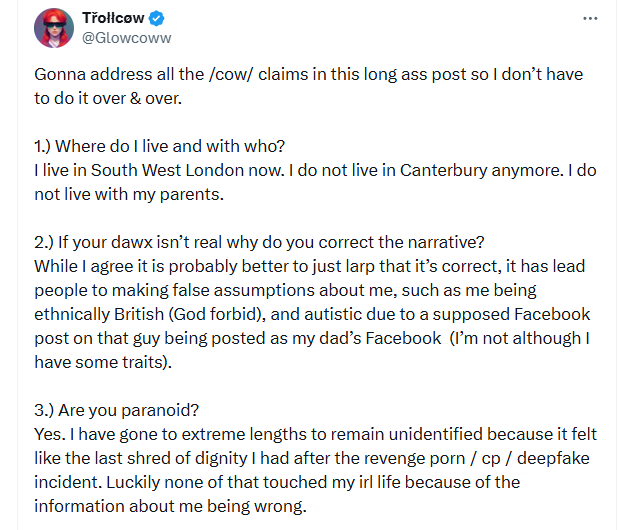Click the line starting "While I agree"

click(310, 267)
